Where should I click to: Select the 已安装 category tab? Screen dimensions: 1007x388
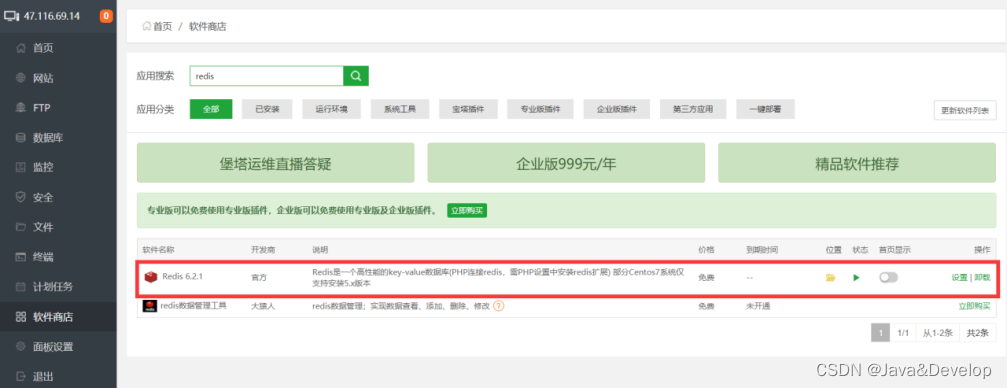pyautogui.click(x=267, y=109)
